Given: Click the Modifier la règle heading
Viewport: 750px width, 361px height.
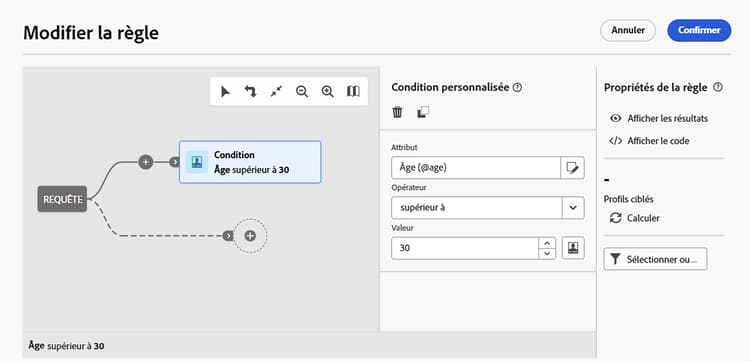Looking at the screenshot, I should [x=91, y=33].
